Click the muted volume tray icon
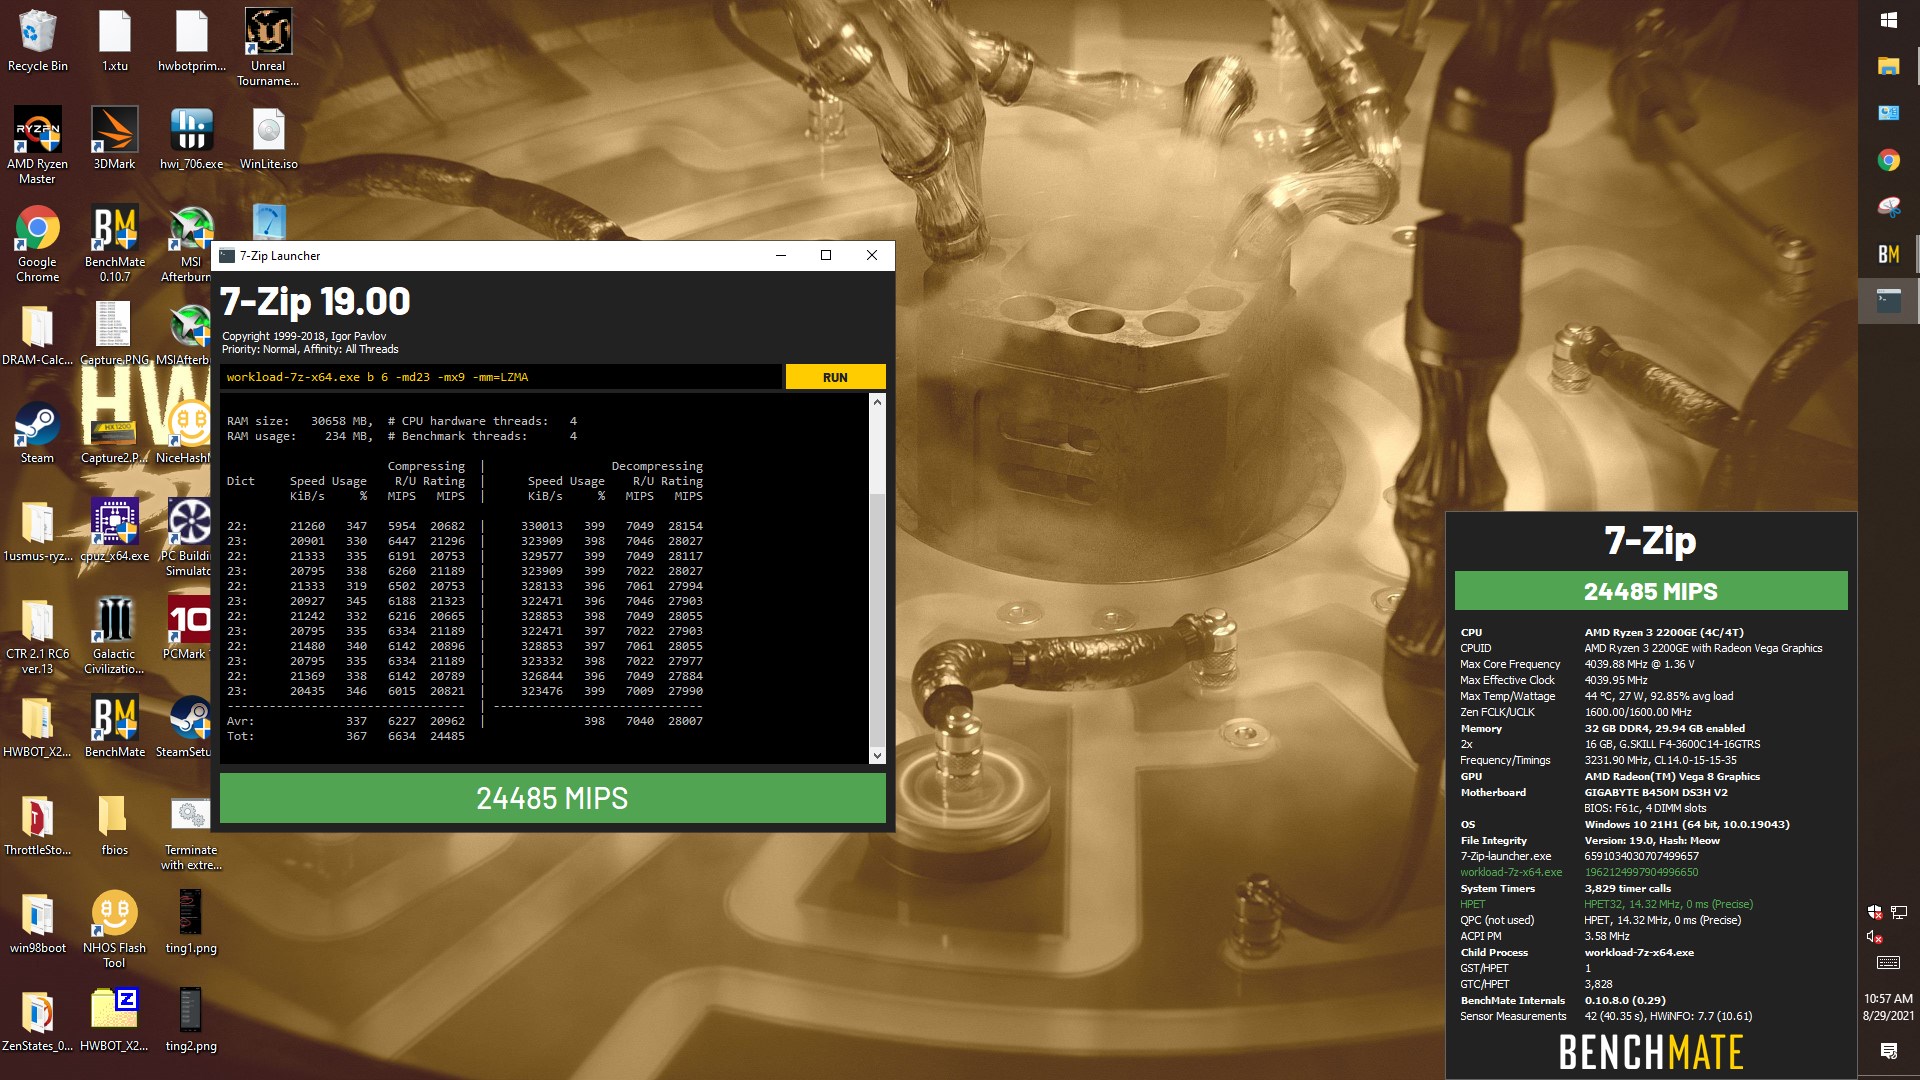The width and height of the screenshot is (1920, 1080). click(x=1874, y=937)
